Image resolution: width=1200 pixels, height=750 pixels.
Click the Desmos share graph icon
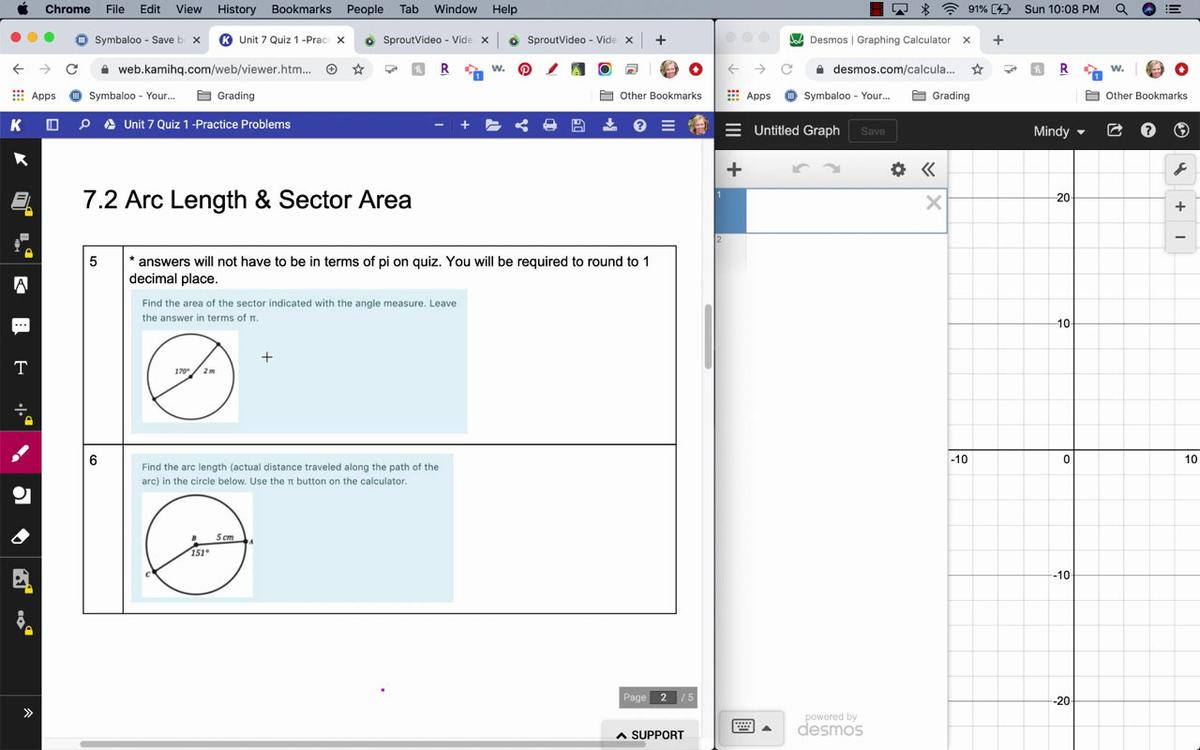1115,131
